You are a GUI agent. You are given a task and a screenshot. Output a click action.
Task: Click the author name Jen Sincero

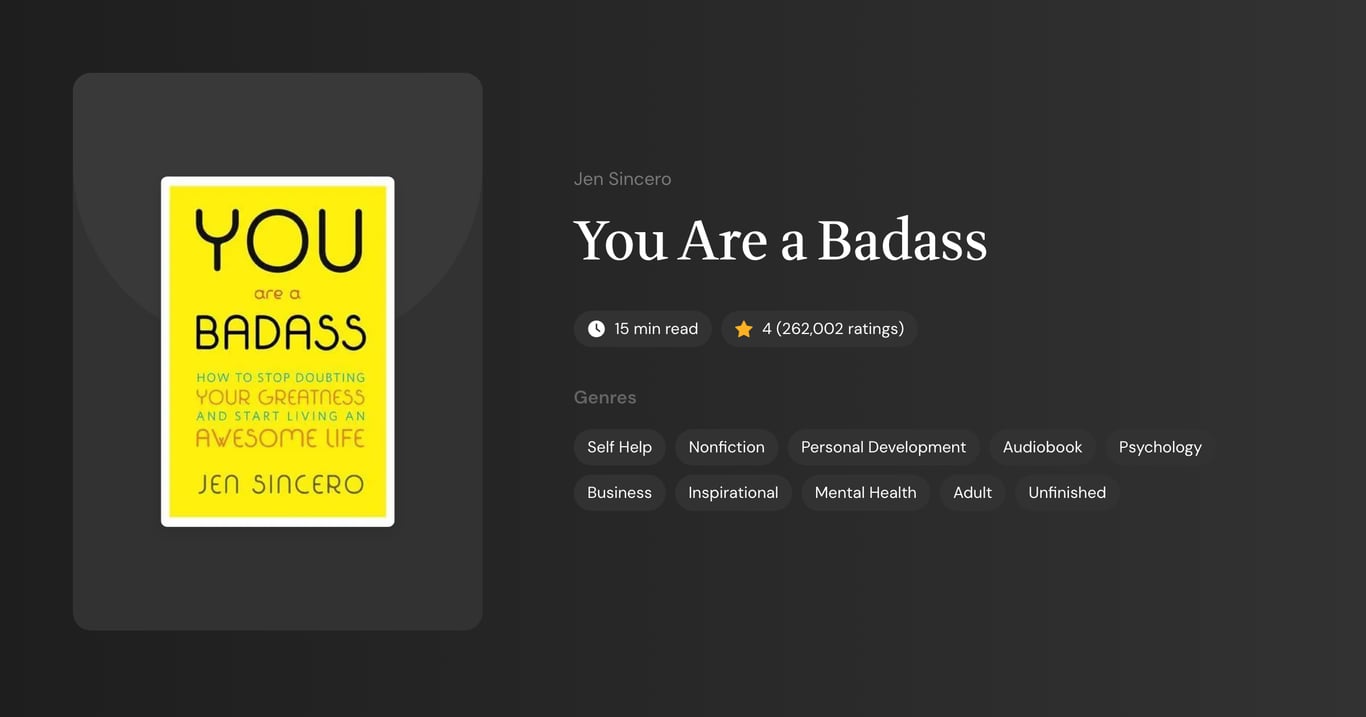622,178
